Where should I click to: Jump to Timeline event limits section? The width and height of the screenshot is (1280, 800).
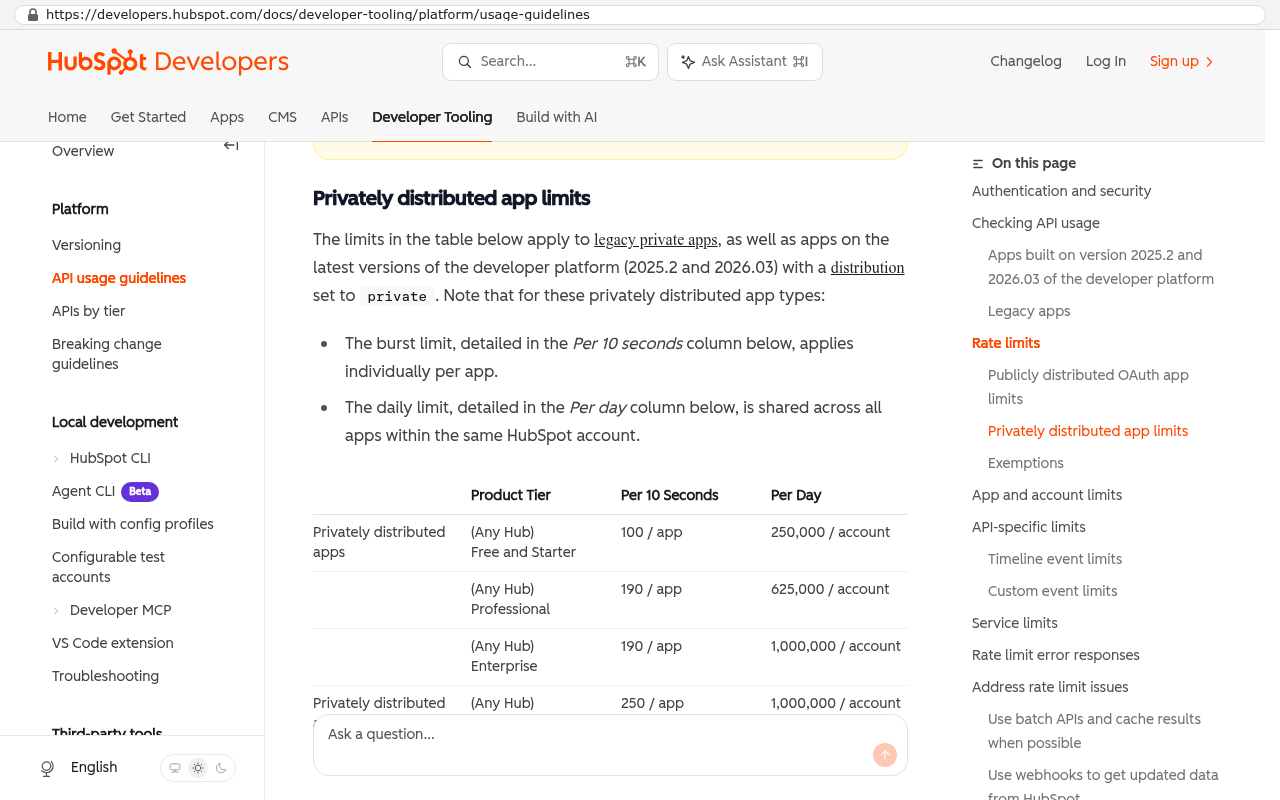tap(1055, 559)
